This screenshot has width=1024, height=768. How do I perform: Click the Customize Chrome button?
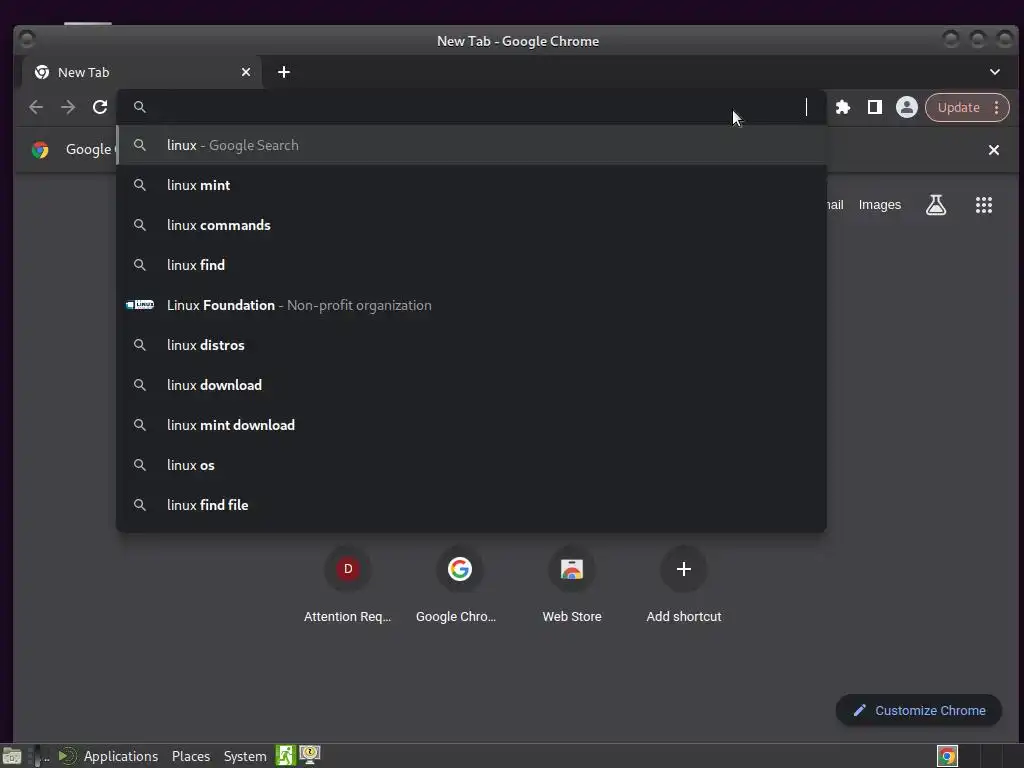[918, 710]
